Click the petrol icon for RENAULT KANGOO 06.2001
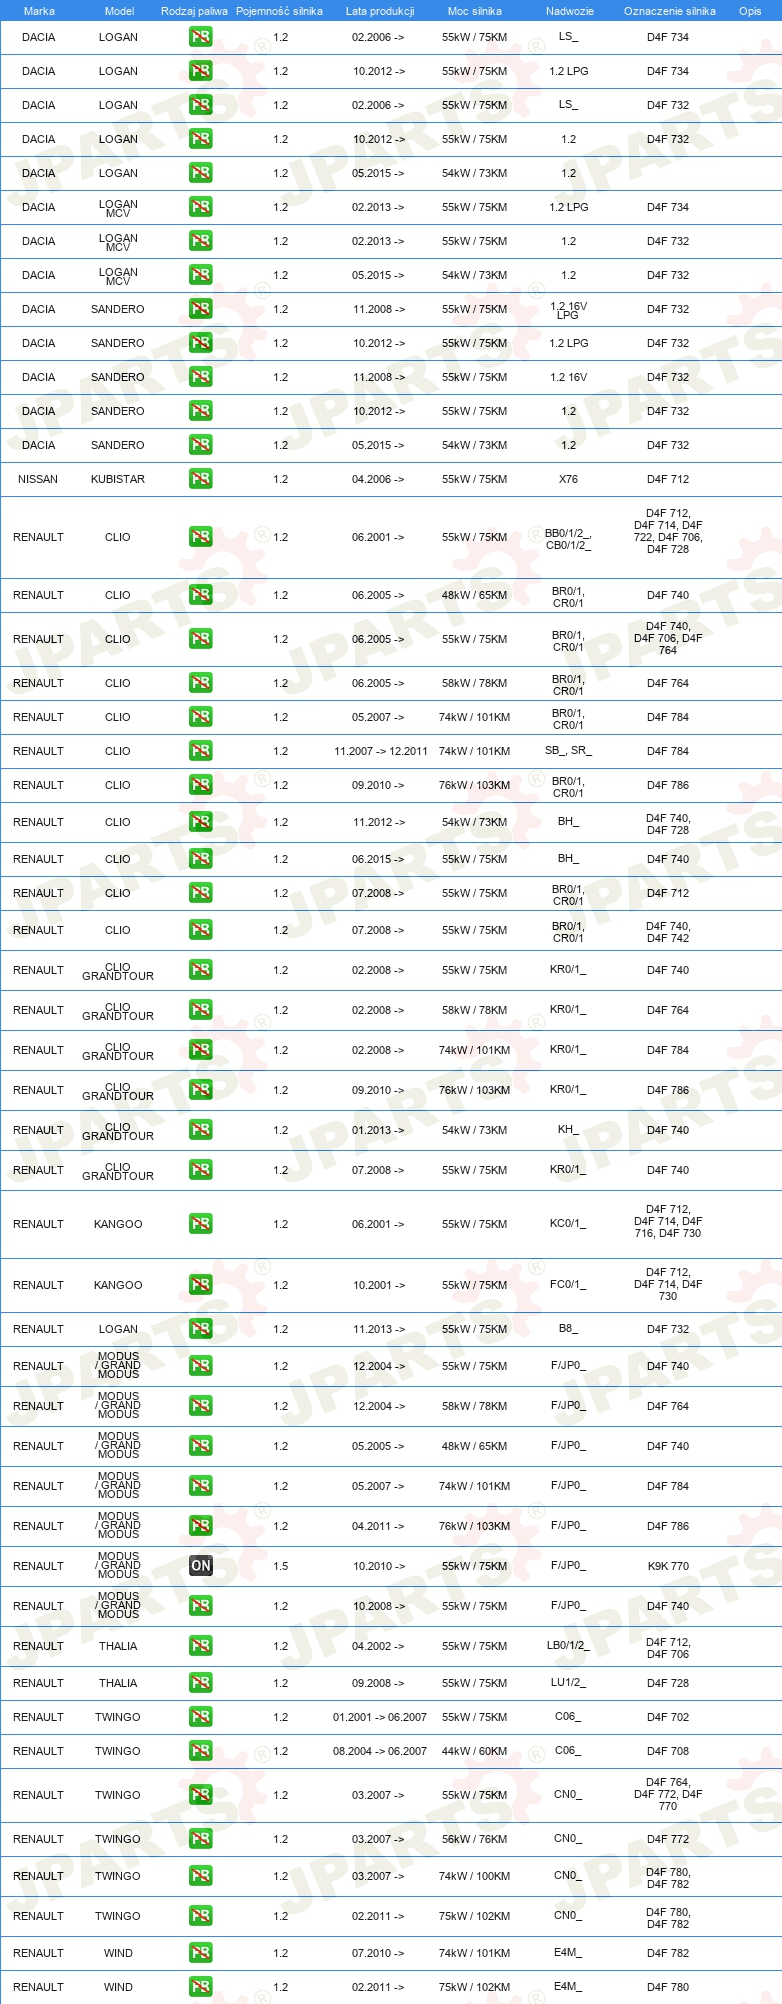This screenshot has height=2004, width=782. 201,1224
